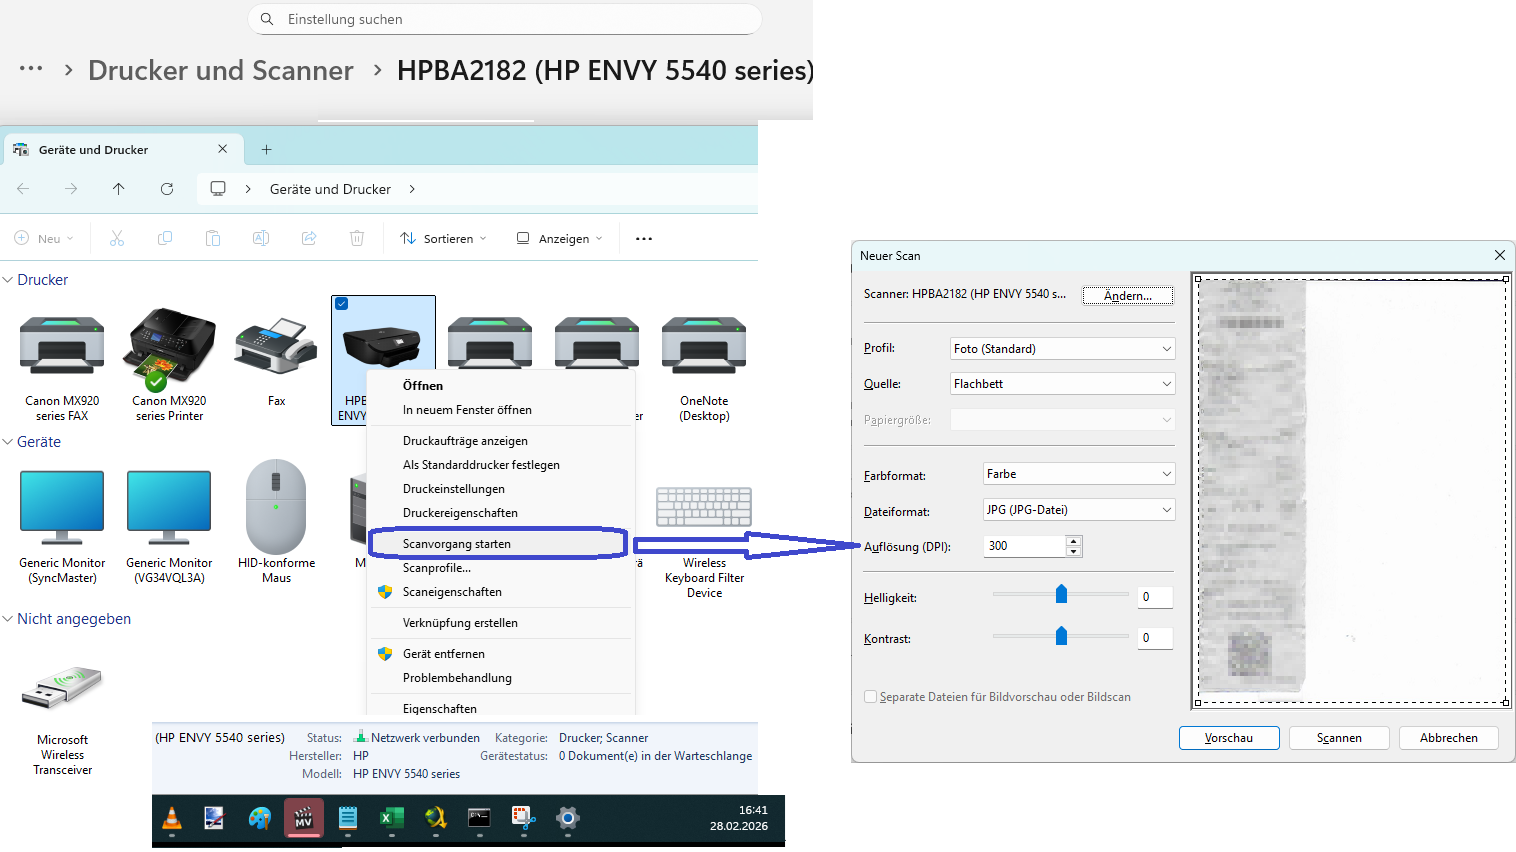This screenshot has height=852, width=1516.
Task: Open the Paint palette taskbar icon
Action: tap(260, 818)
